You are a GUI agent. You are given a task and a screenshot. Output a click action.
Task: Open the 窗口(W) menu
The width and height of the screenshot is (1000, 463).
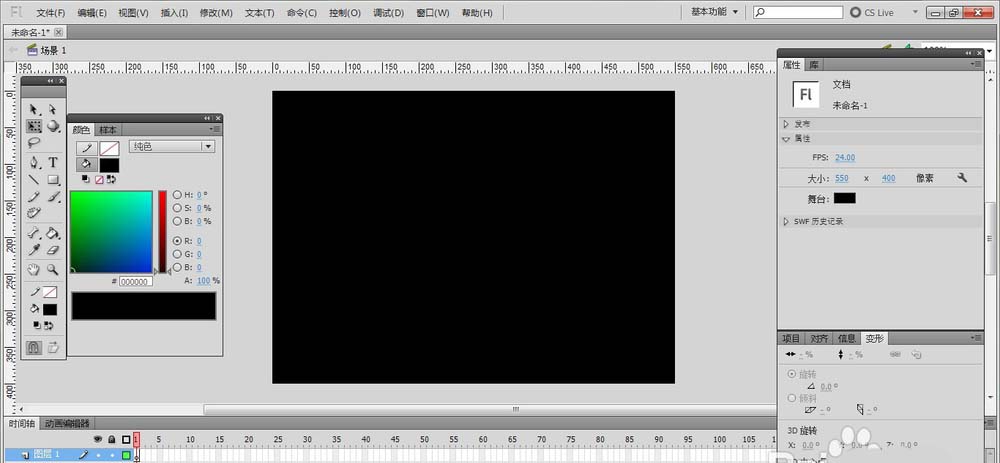(x=432, y=13)
